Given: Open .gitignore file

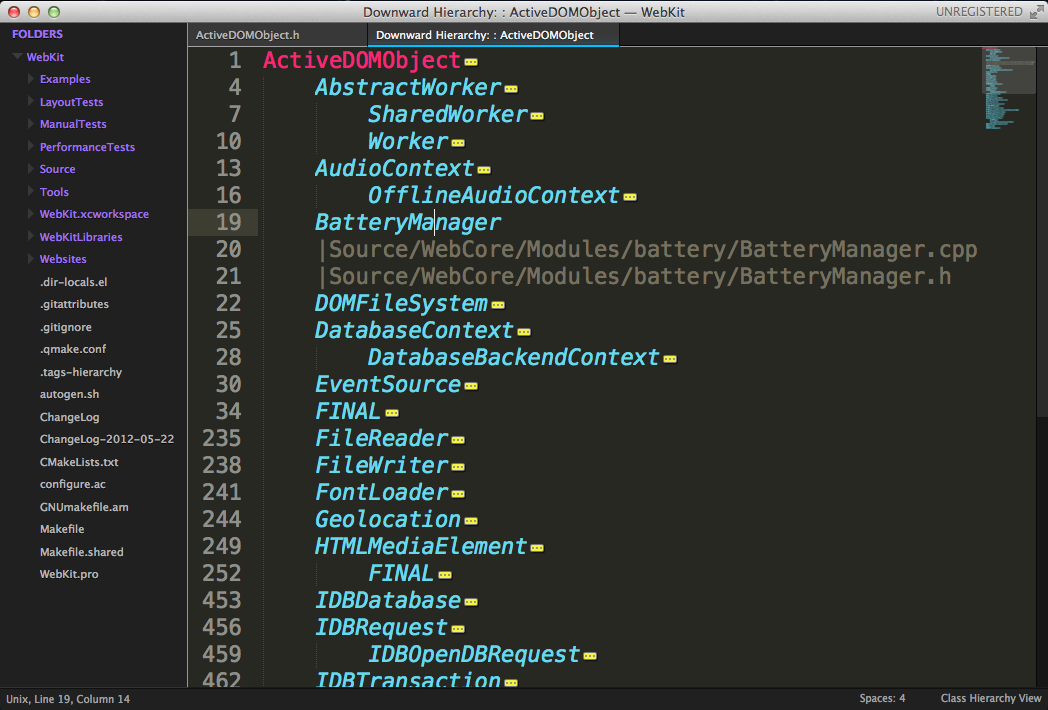Looking at the screenshot, I should [66, 327].
